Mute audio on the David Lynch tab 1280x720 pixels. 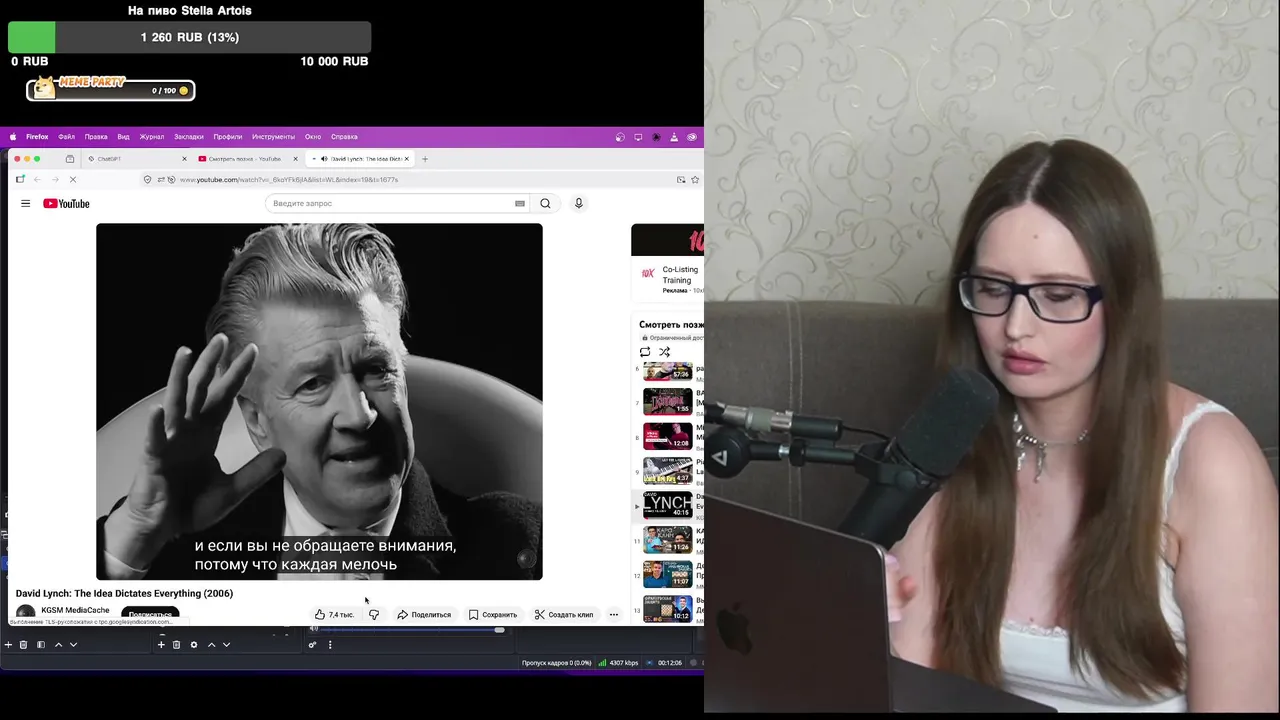tap(324, 159)
